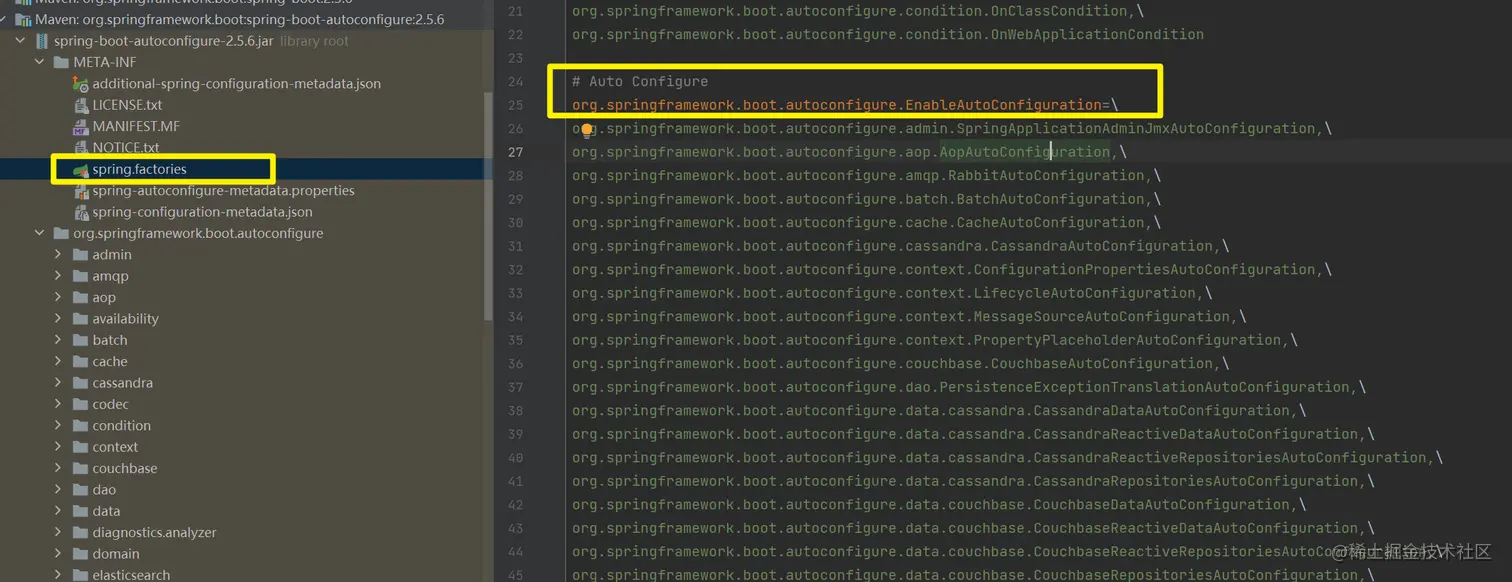Click the EnableAutoConfiguration key on line 25
Screen dimensions: 1512x582
coord(836,105)
